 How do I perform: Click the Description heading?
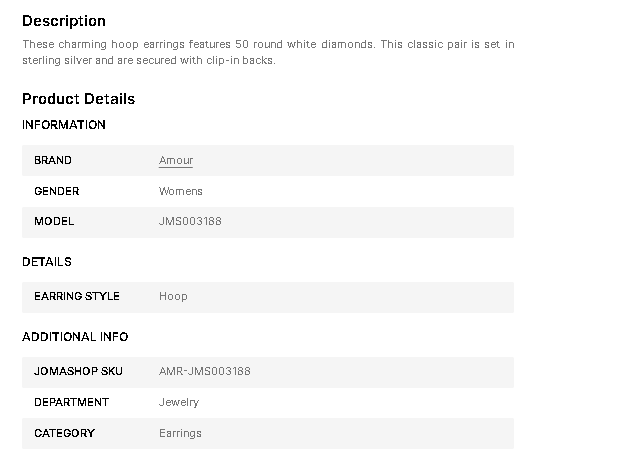(64, 21)
